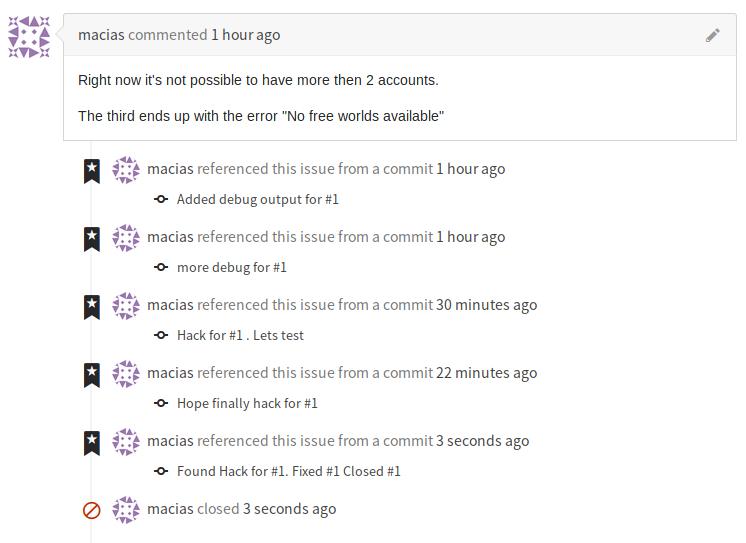
Task: Click bookmark icon beside 'Added debug output' reference
Action: coord(92,171)
